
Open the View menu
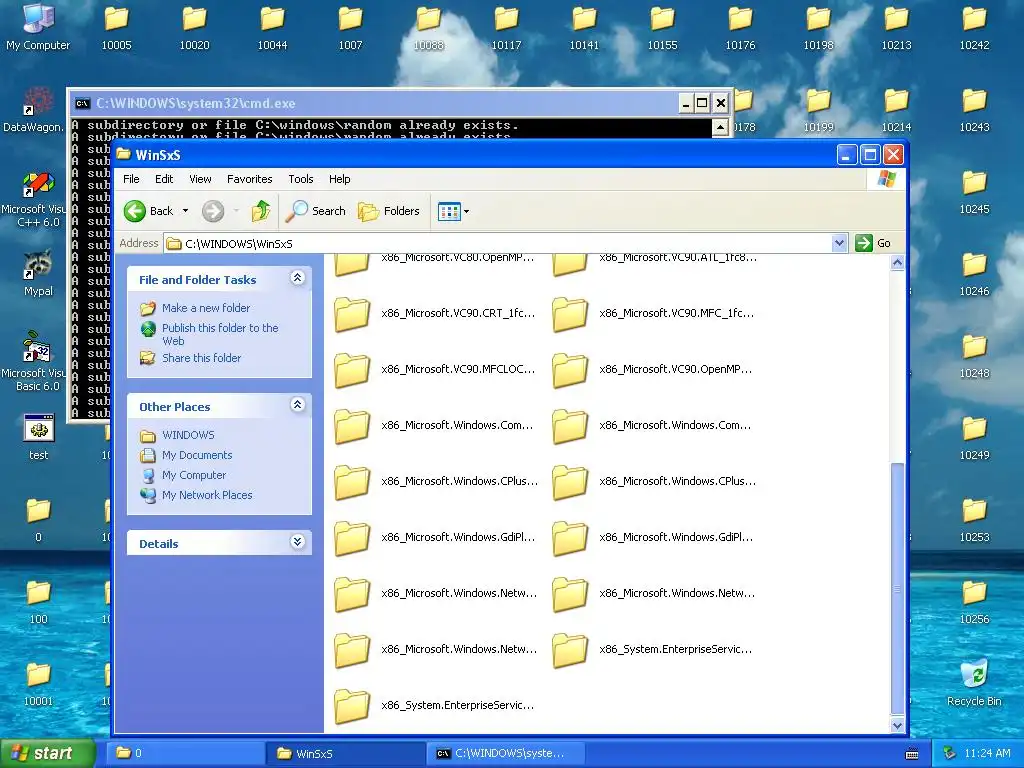tap(200, 179)
